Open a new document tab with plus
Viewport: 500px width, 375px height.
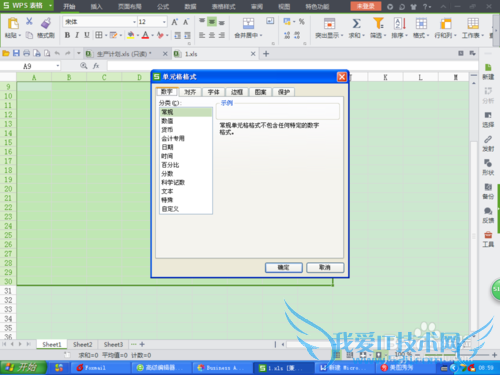point(266,54)
